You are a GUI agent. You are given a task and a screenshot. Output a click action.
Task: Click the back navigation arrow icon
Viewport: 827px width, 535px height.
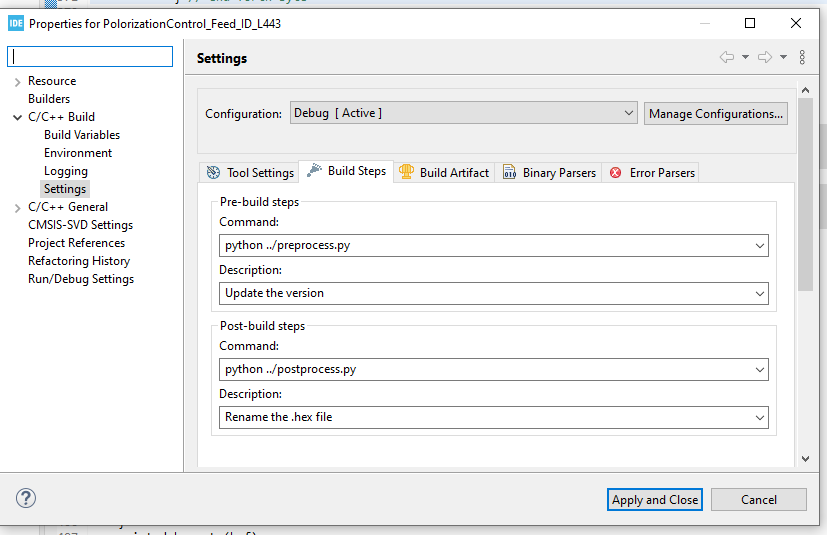pos(727,58)
